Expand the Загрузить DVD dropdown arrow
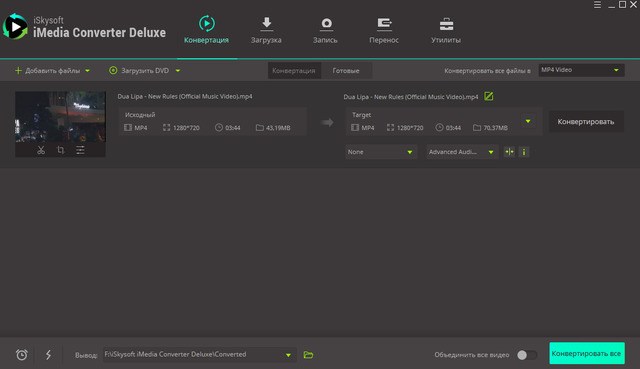Screen dimensions: 640x369 point(178,71)
